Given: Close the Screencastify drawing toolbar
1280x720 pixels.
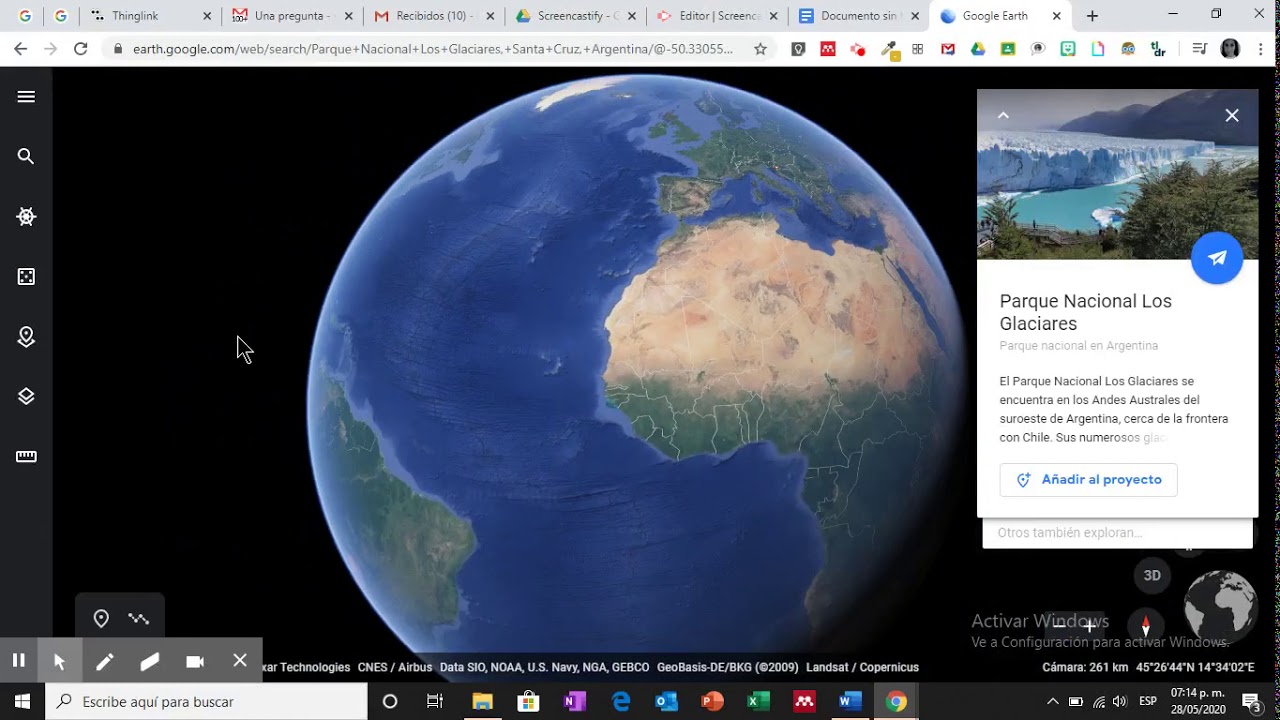Looking at the screenshot, I should click(x=240, y=660).
